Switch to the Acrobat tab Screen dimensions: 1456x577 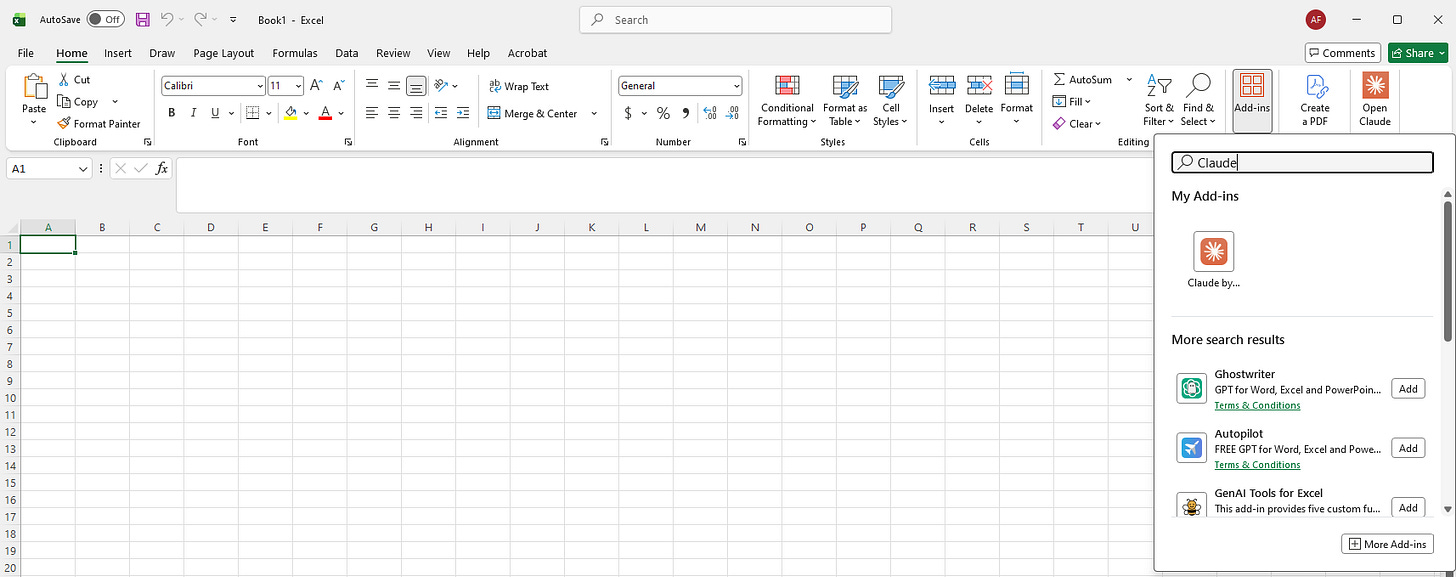pos(527,53)
